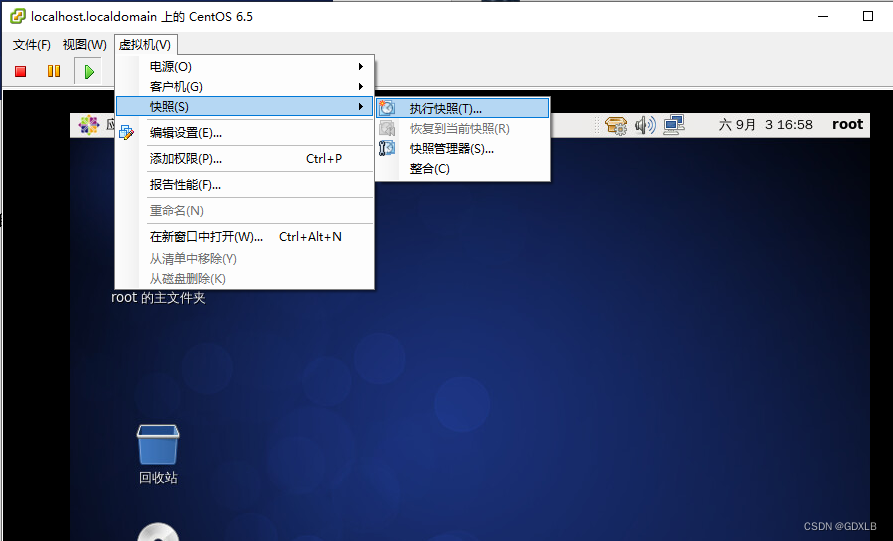This screenshot has height=541, width=893.
Task: Click the Snapshot Manager wrench icon
Action: (x=387, y=148)
